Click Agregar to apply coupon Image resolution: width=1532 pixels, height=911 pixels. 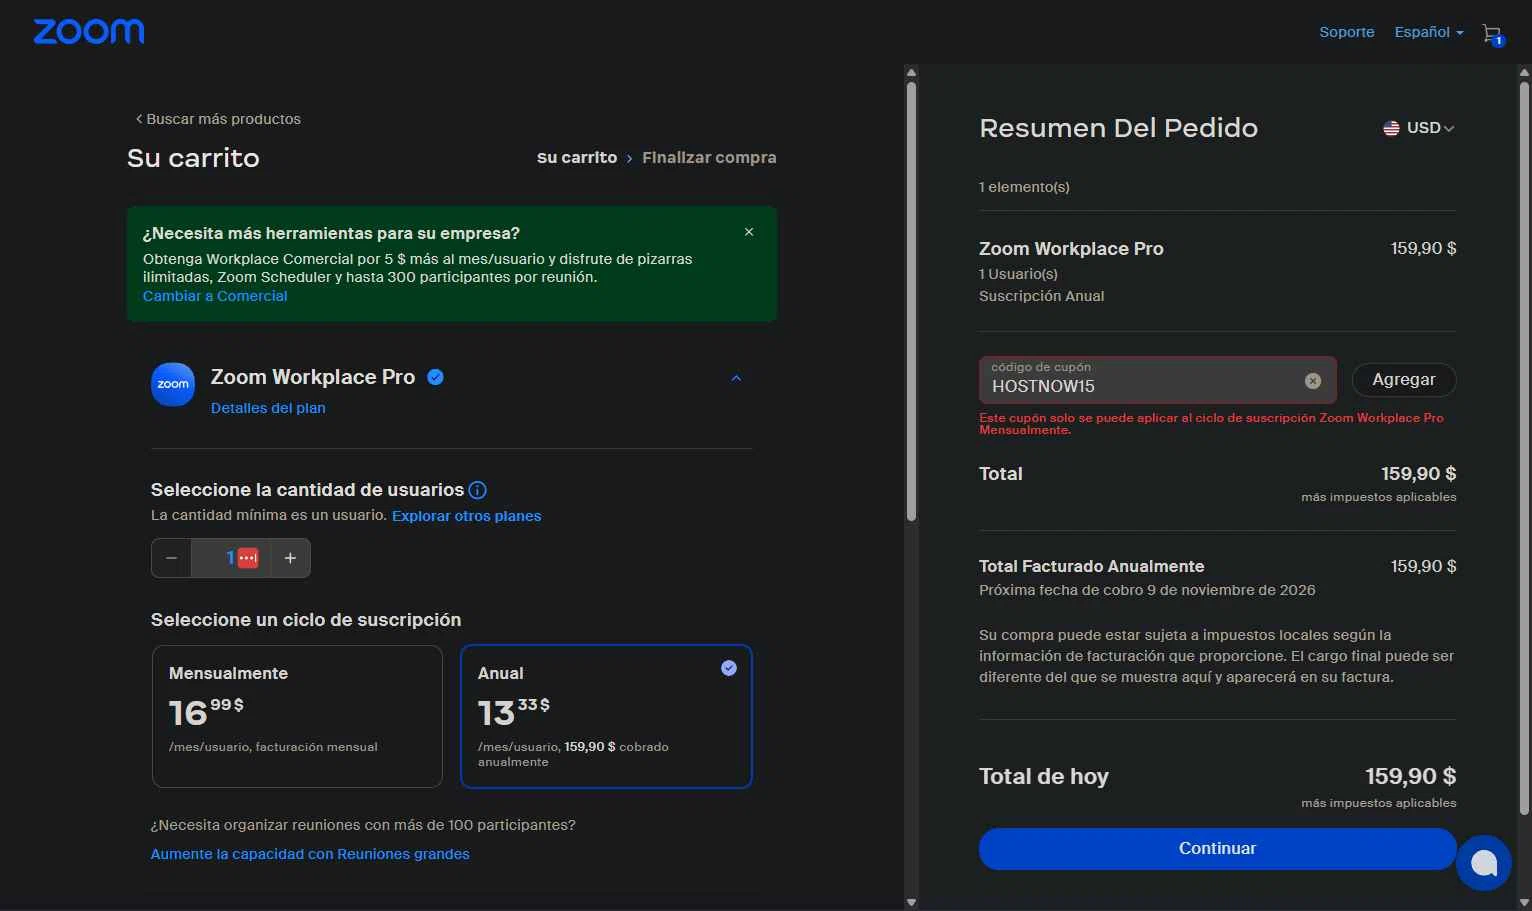click(x=1403, y=380)
